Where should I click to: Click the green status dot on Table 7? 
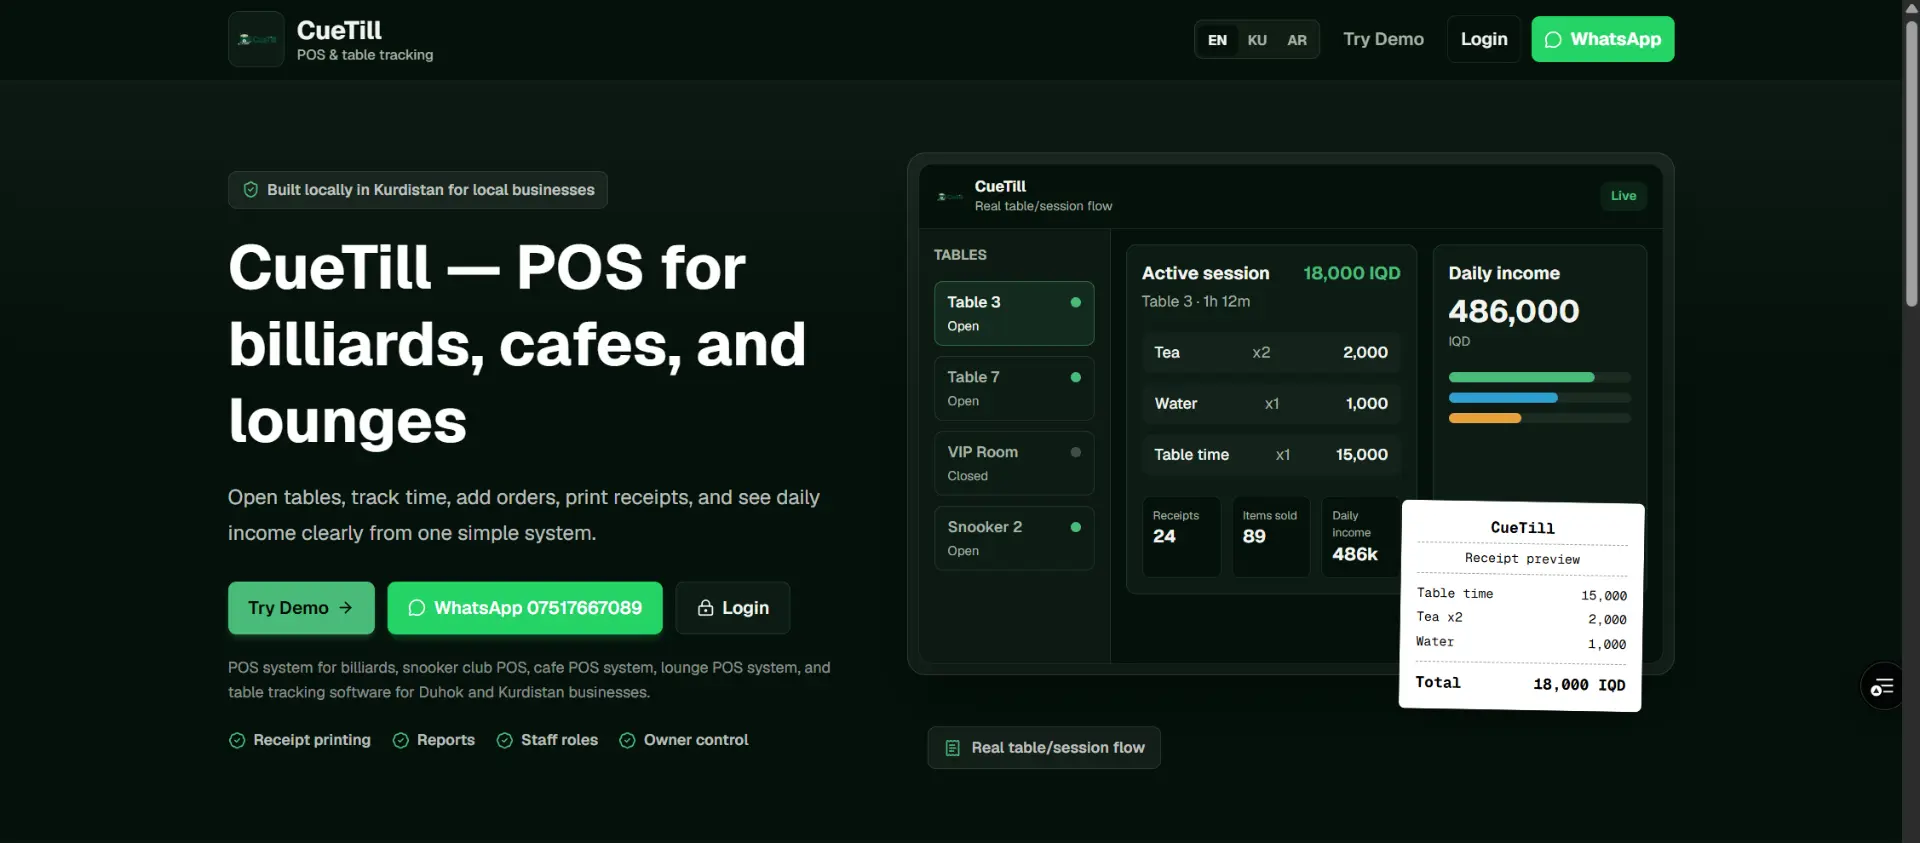coord(1076,377)
